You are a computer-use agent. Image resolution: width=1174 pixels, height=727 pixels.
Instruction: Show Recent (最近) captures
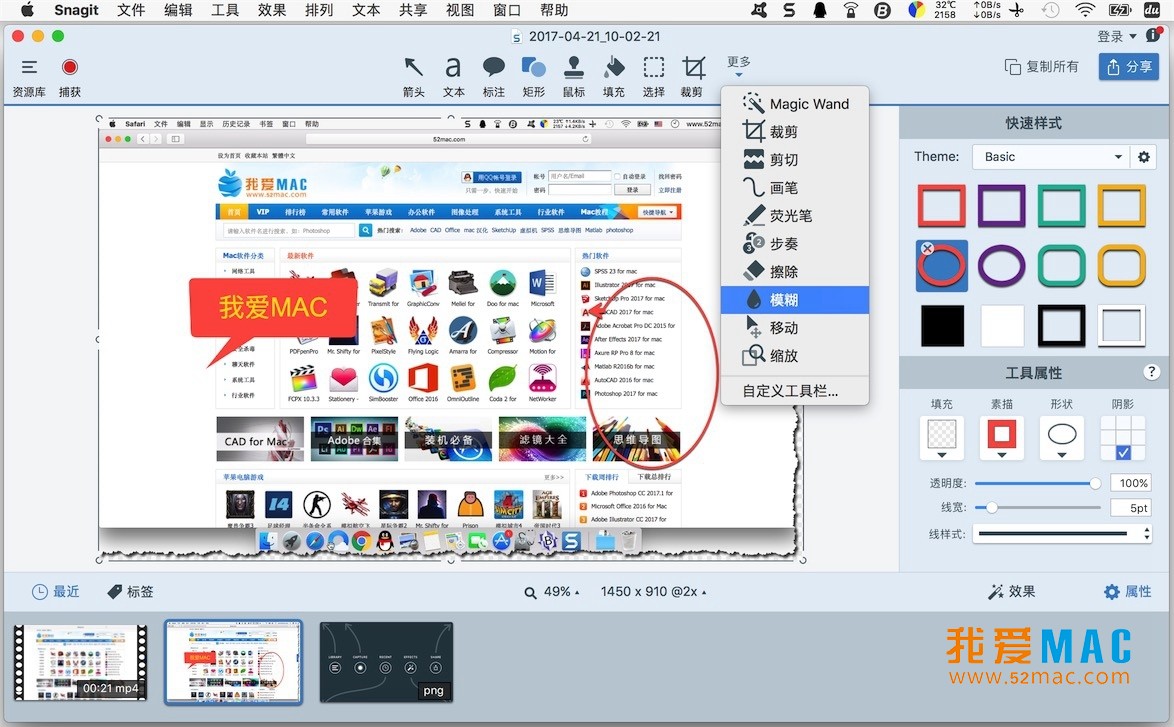tap(55, 591)
